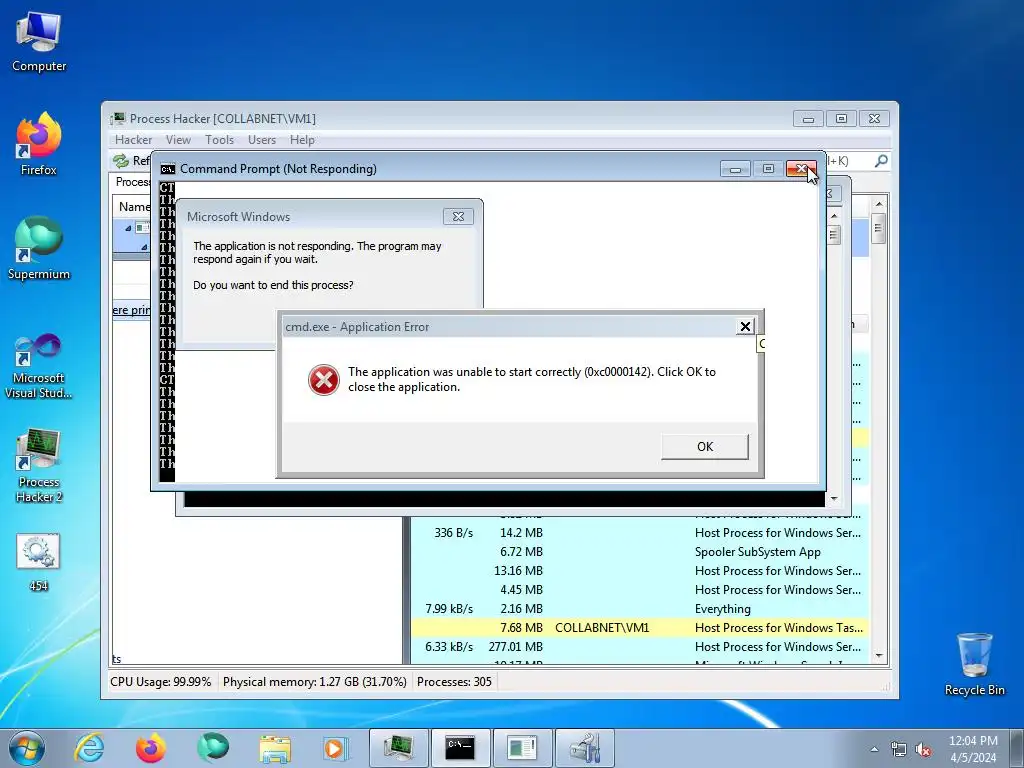
Task: Click CPU Usage 99.99% in status bar
Action: [161, 682]
